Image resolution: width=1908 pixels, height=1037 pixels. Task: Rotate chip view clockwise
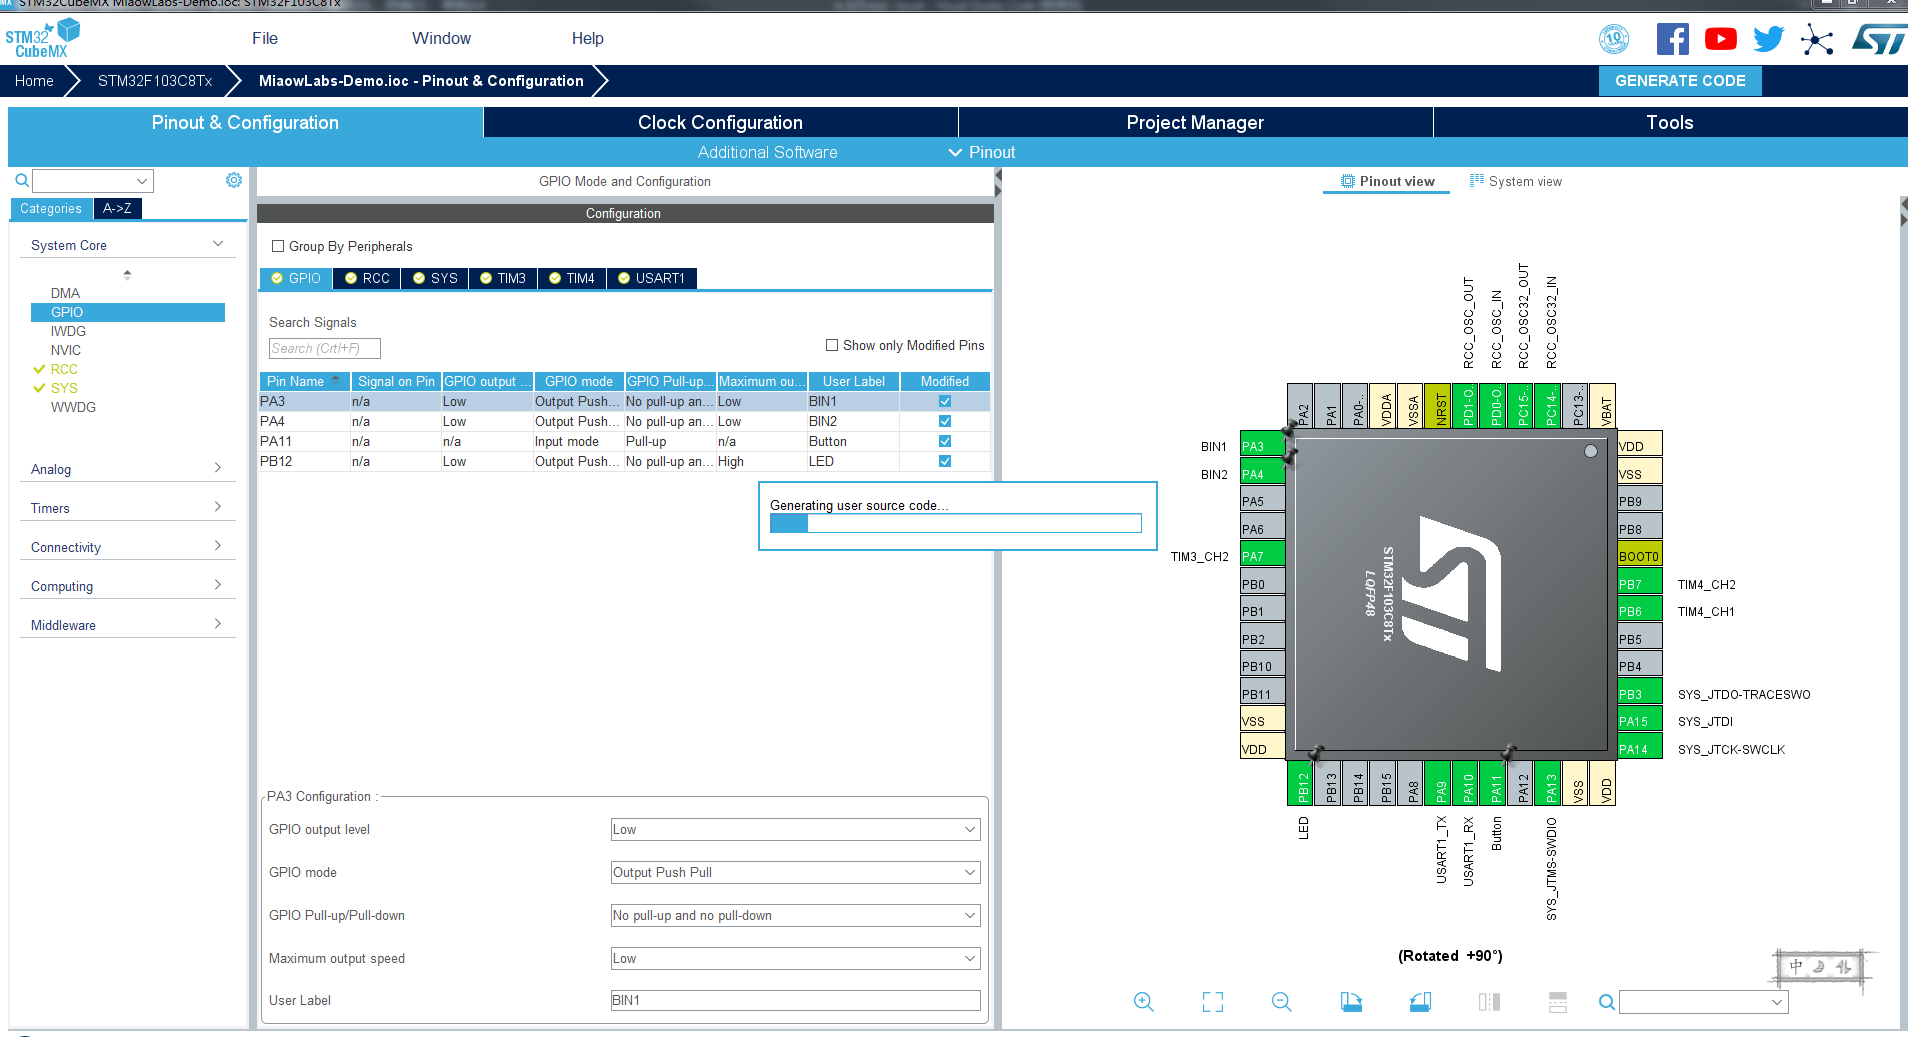point(1351,1001)
